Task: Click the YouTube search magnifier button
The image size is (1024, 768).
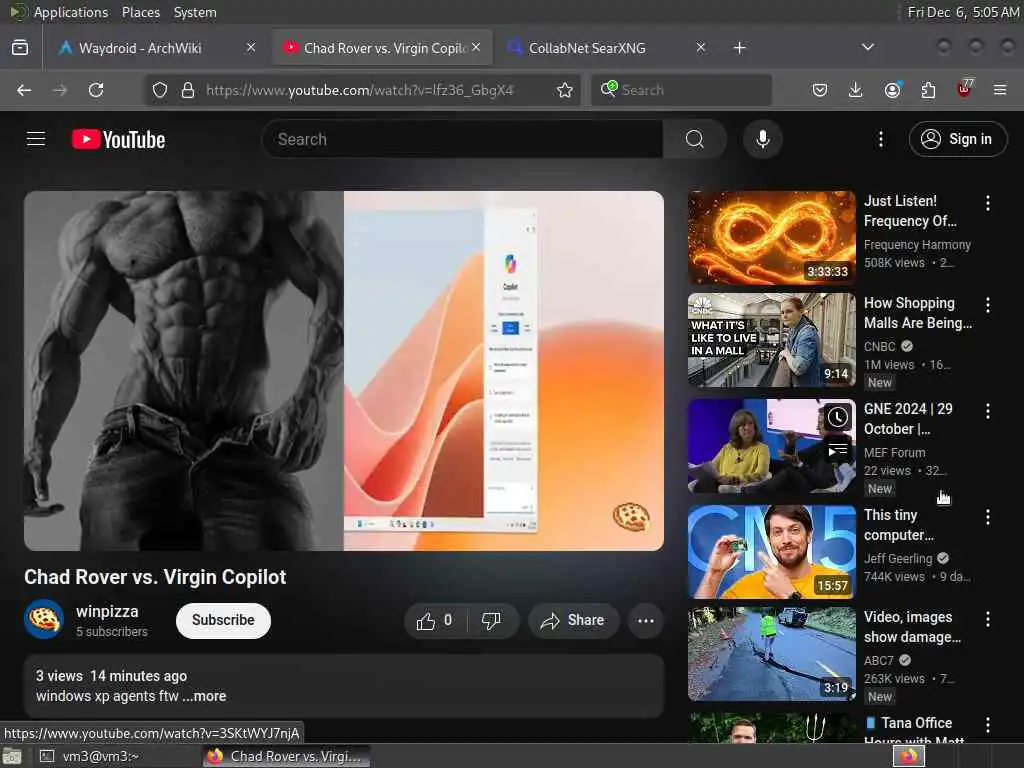Action: [694, 139]
